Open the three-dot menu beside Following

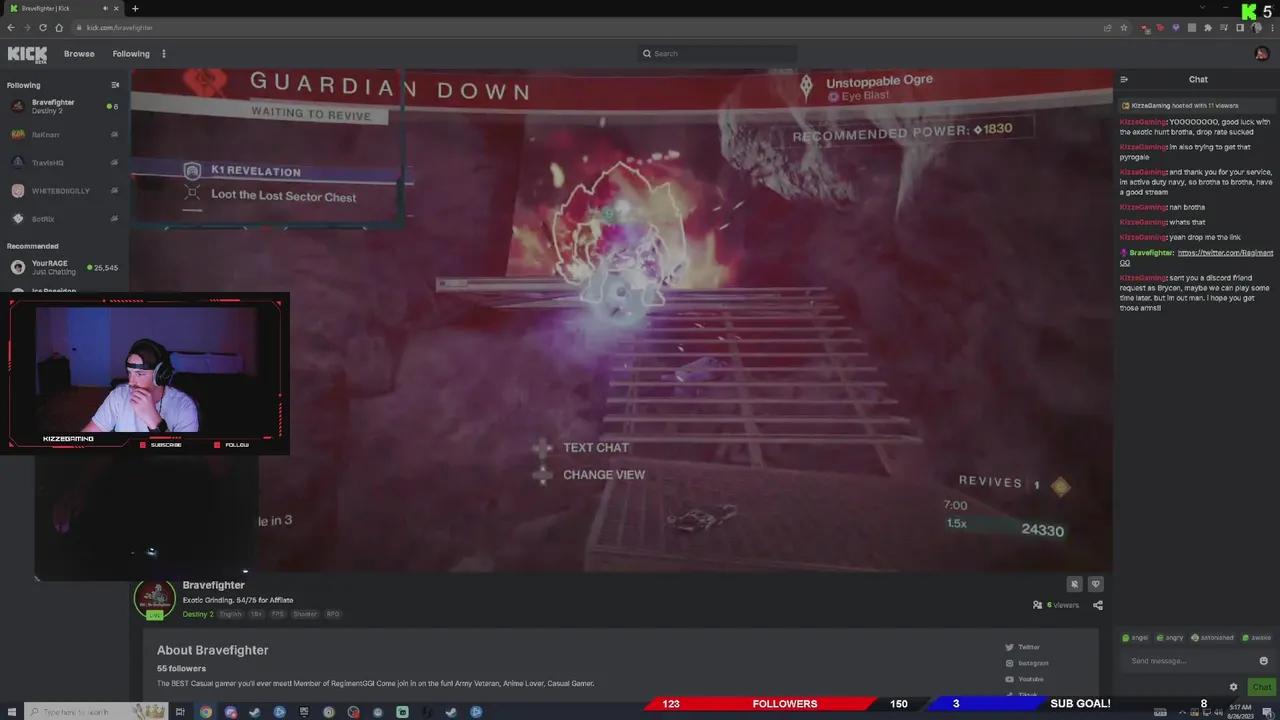(x=164, y=54)
